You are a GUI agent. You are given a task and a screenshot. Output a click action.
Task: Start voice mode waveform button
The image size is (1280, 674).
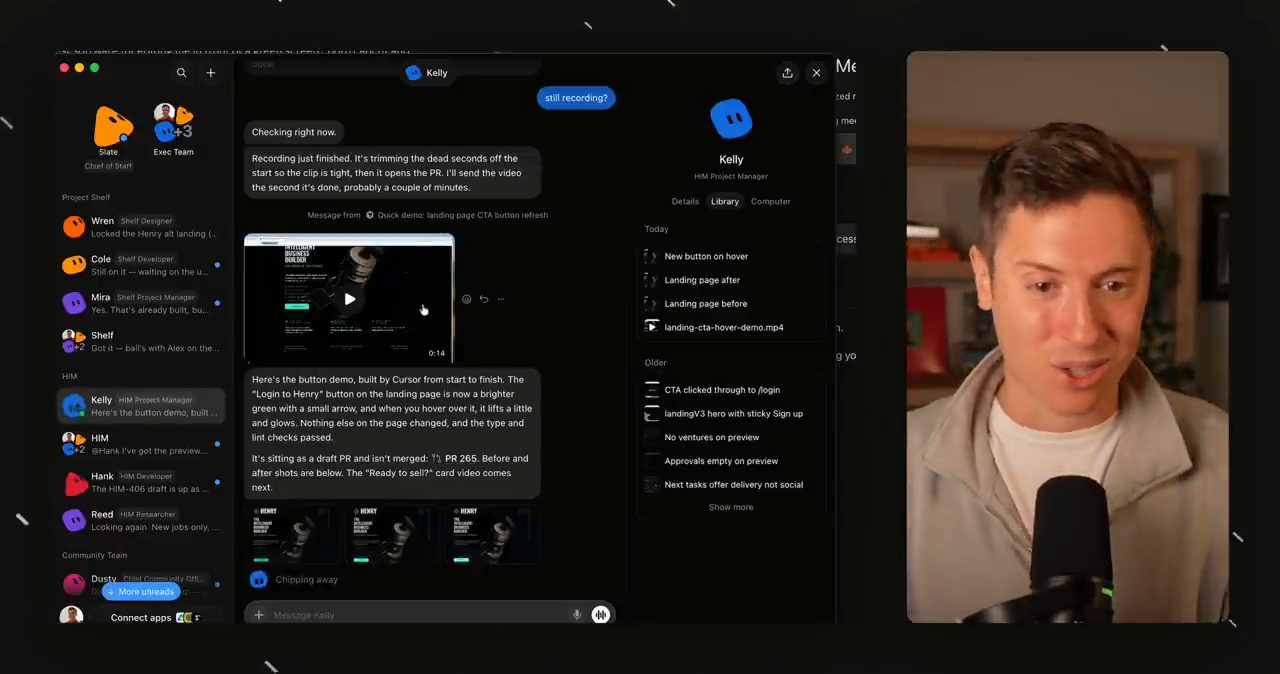click(601, 615)
